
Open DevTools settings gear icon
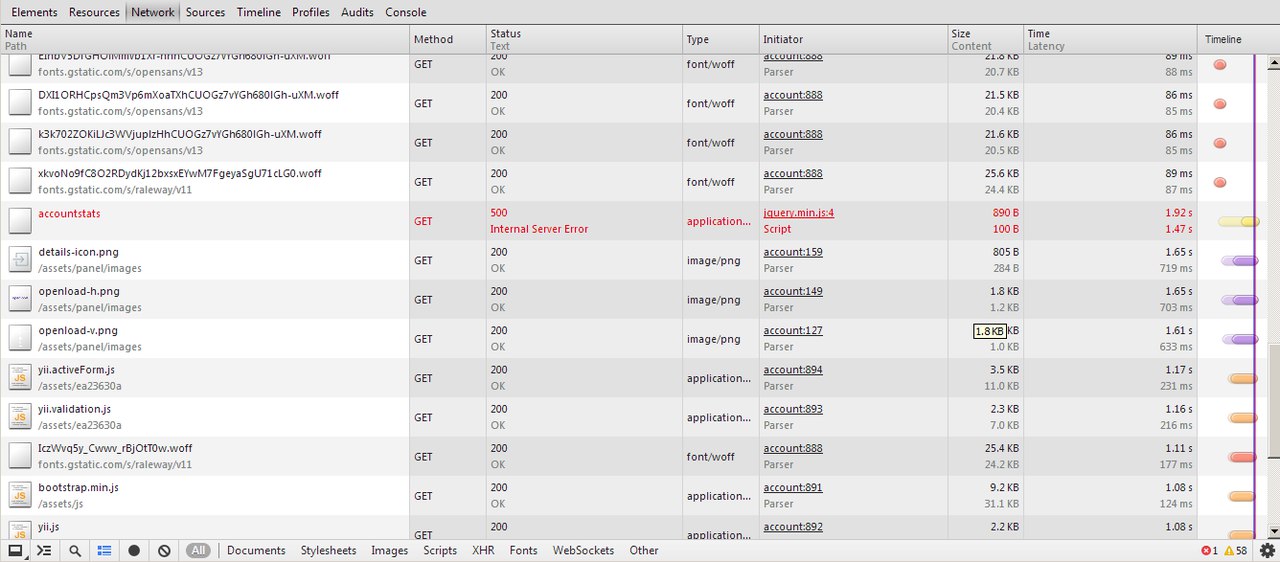point(1267,550)
